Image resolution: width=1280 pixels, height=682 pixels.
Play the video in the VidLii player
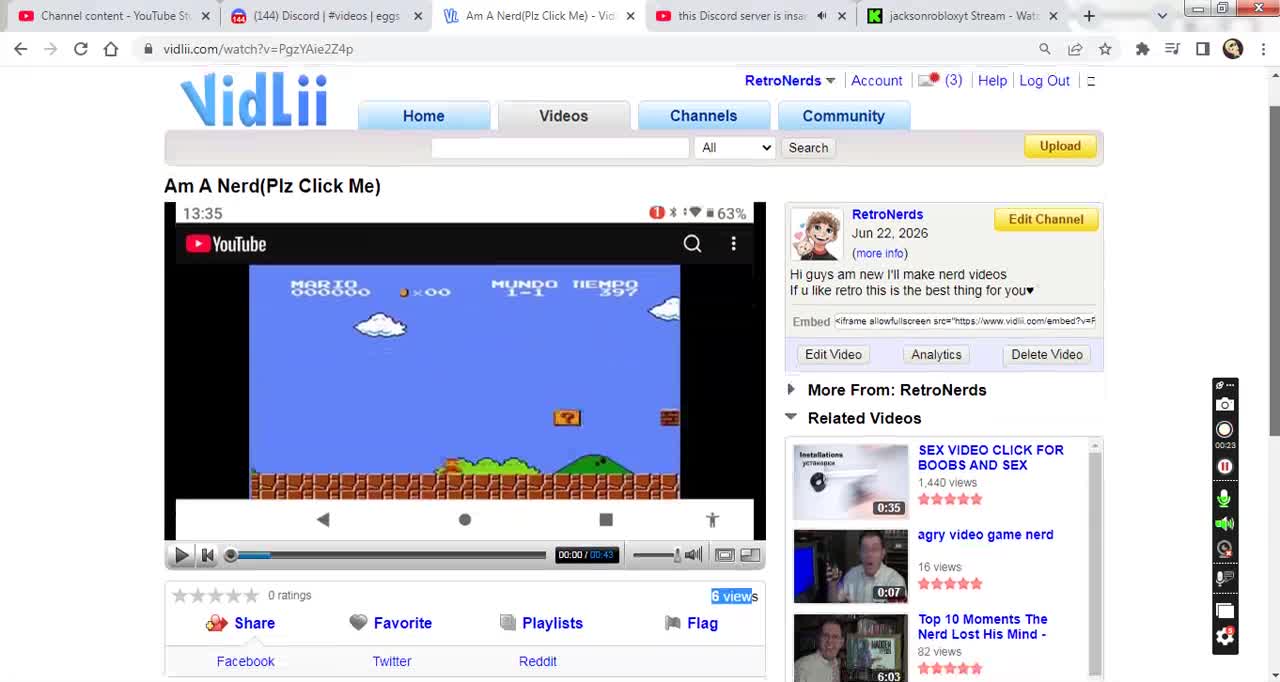(182, 555)
